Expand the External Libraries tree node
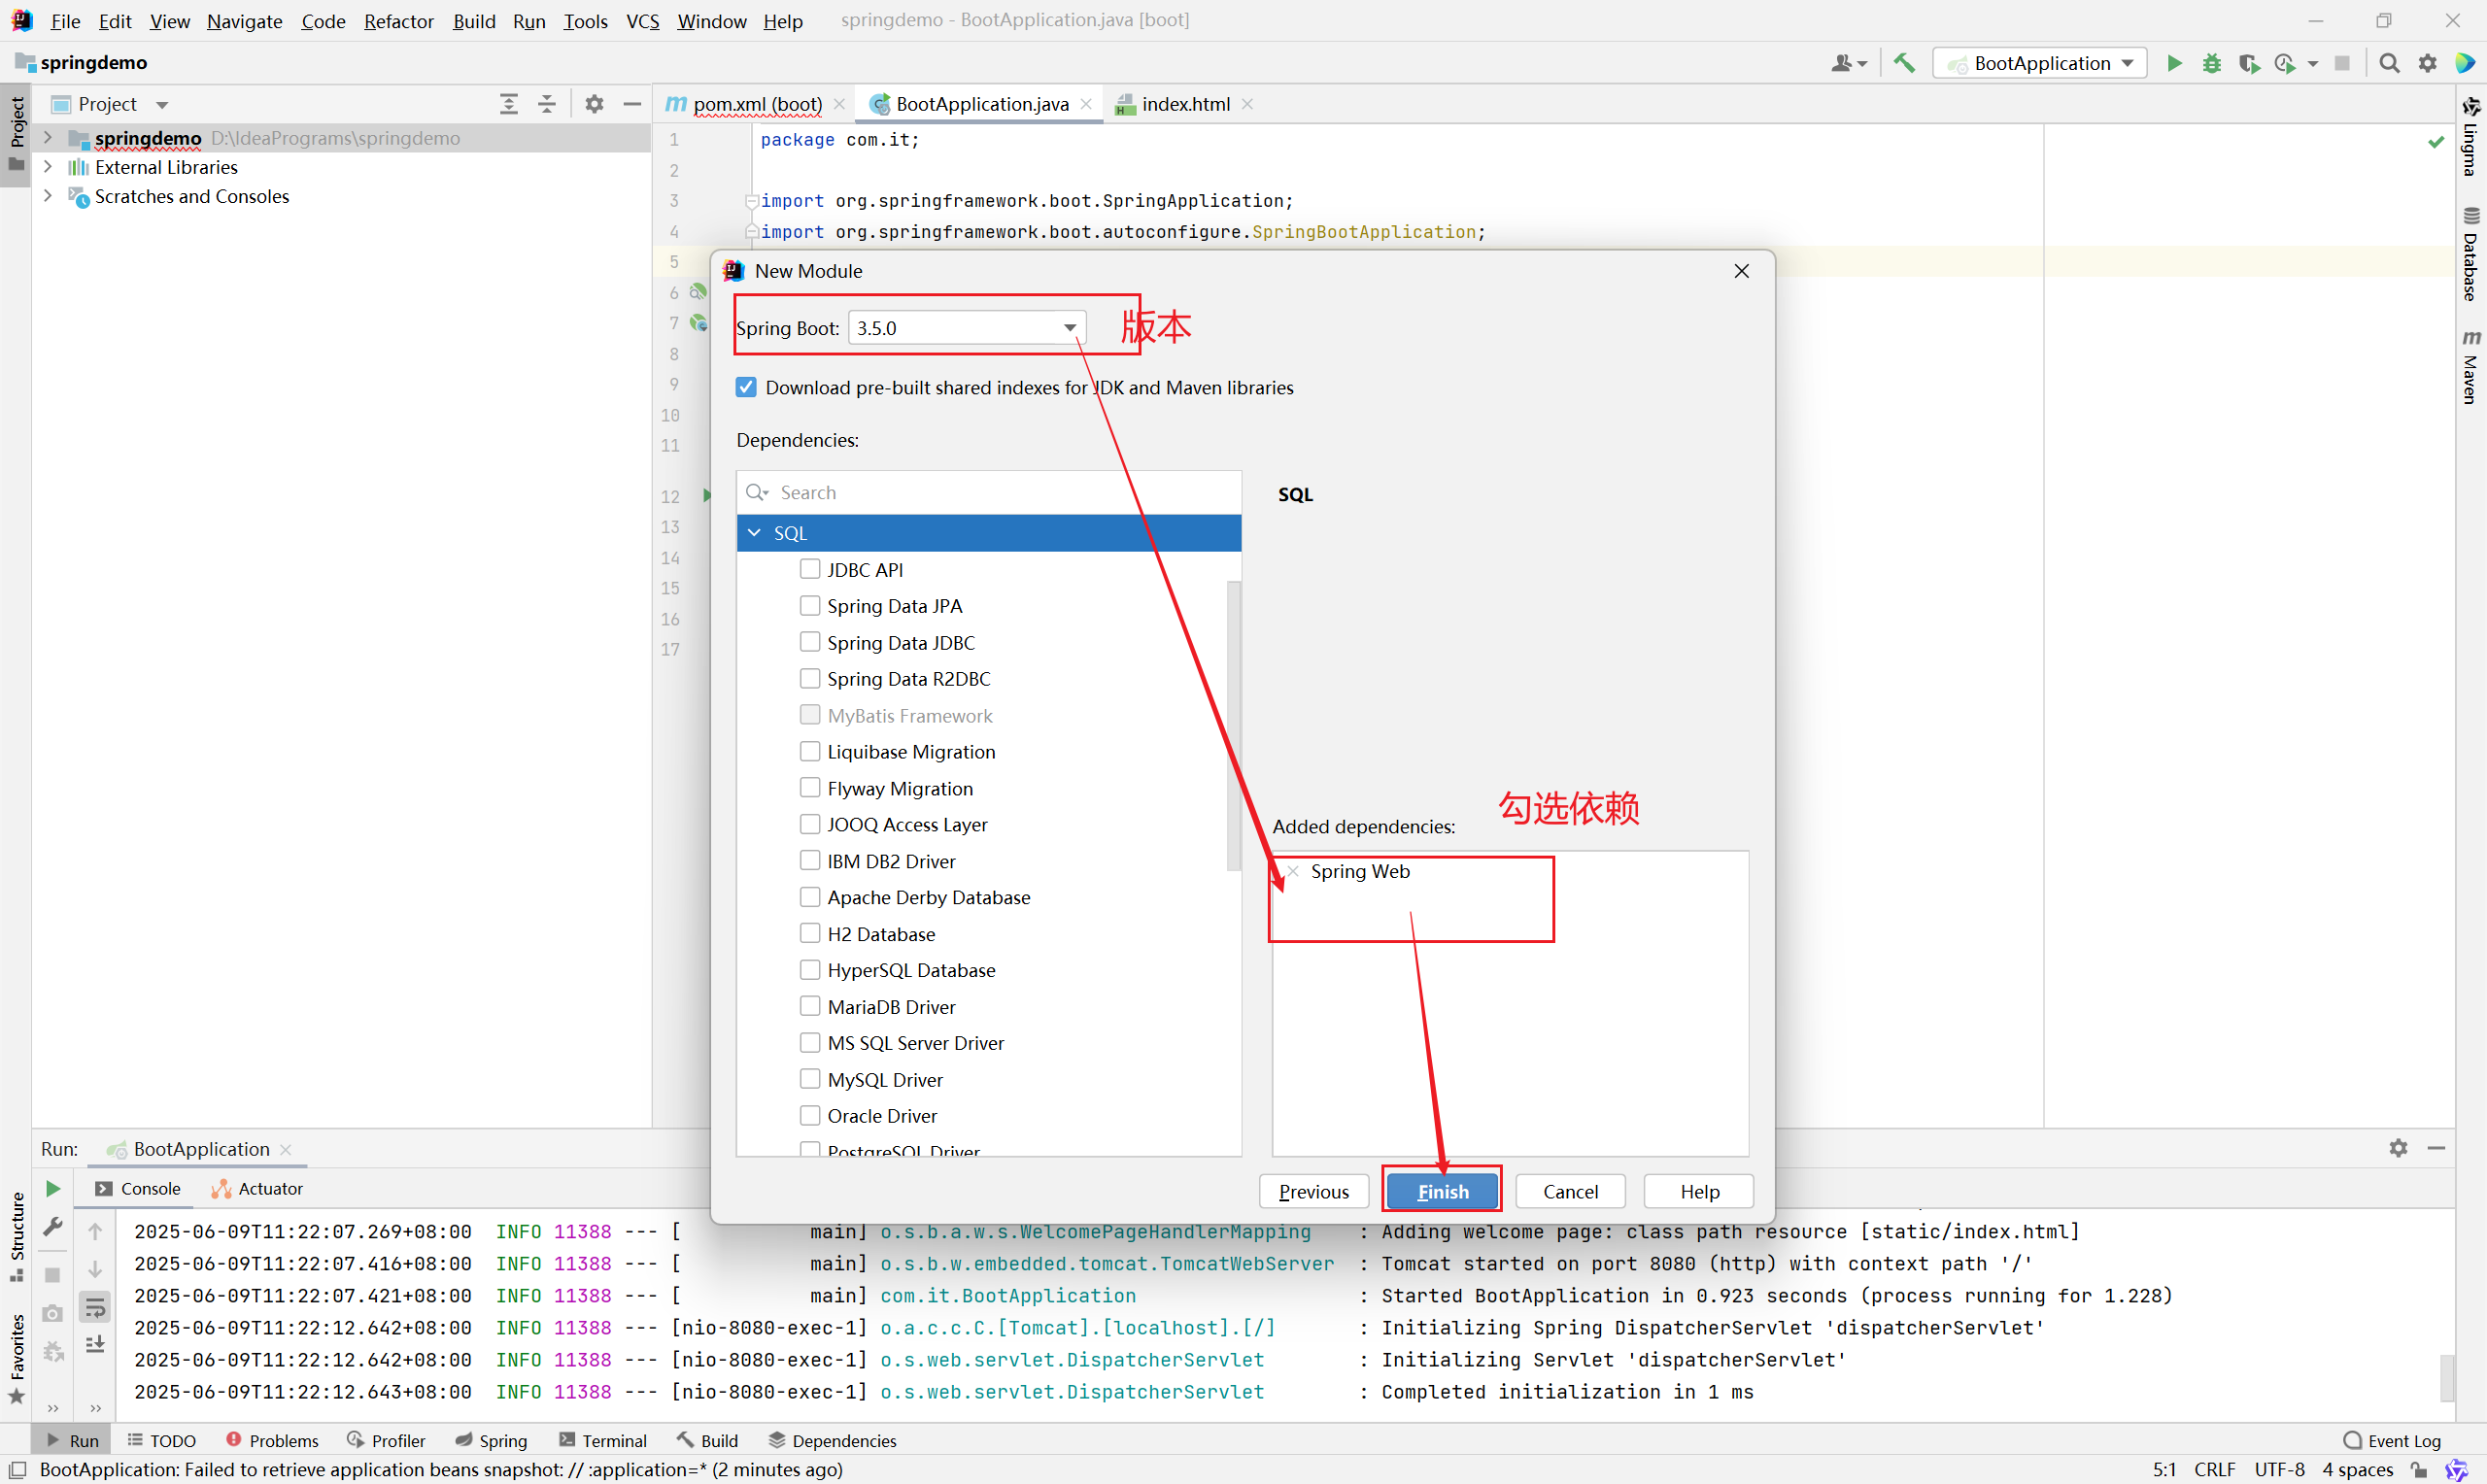Viewport: 2487px width, 1484px height. [x=47, y=167]
